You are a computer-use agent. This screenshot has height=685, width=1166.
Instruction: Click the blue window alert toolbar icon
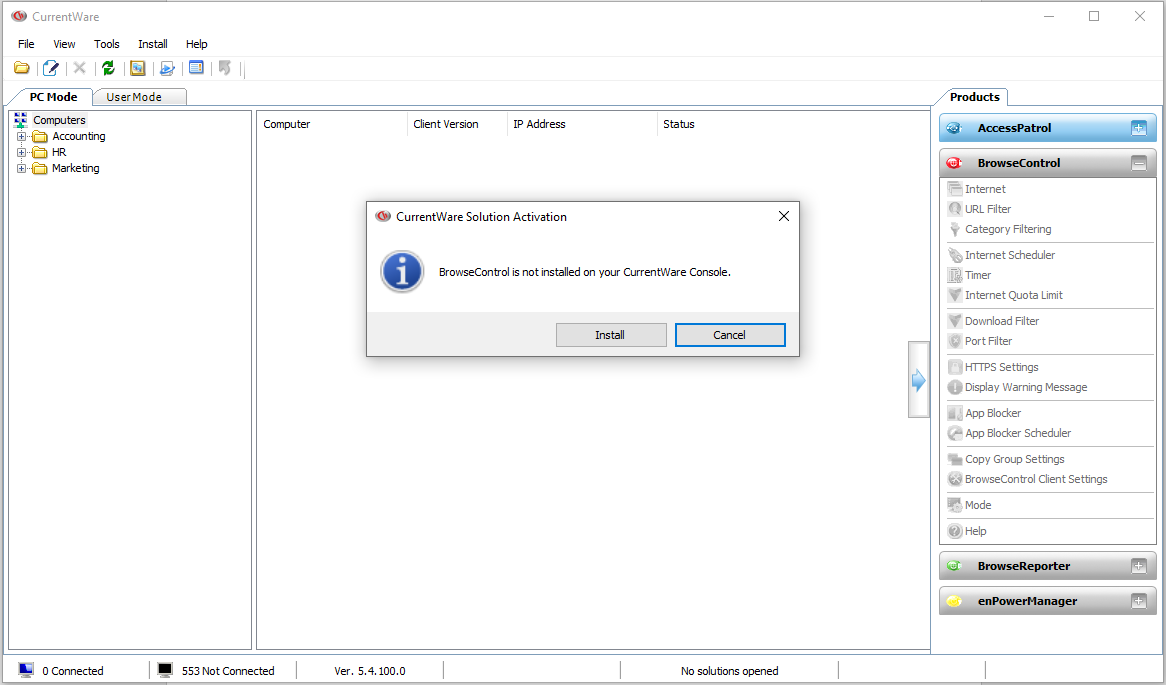196,68
